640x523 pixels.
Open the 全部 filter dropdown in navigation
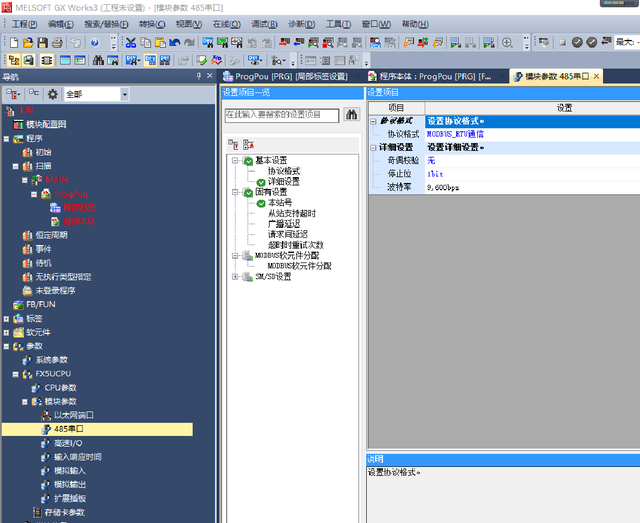tap(124, 94)
